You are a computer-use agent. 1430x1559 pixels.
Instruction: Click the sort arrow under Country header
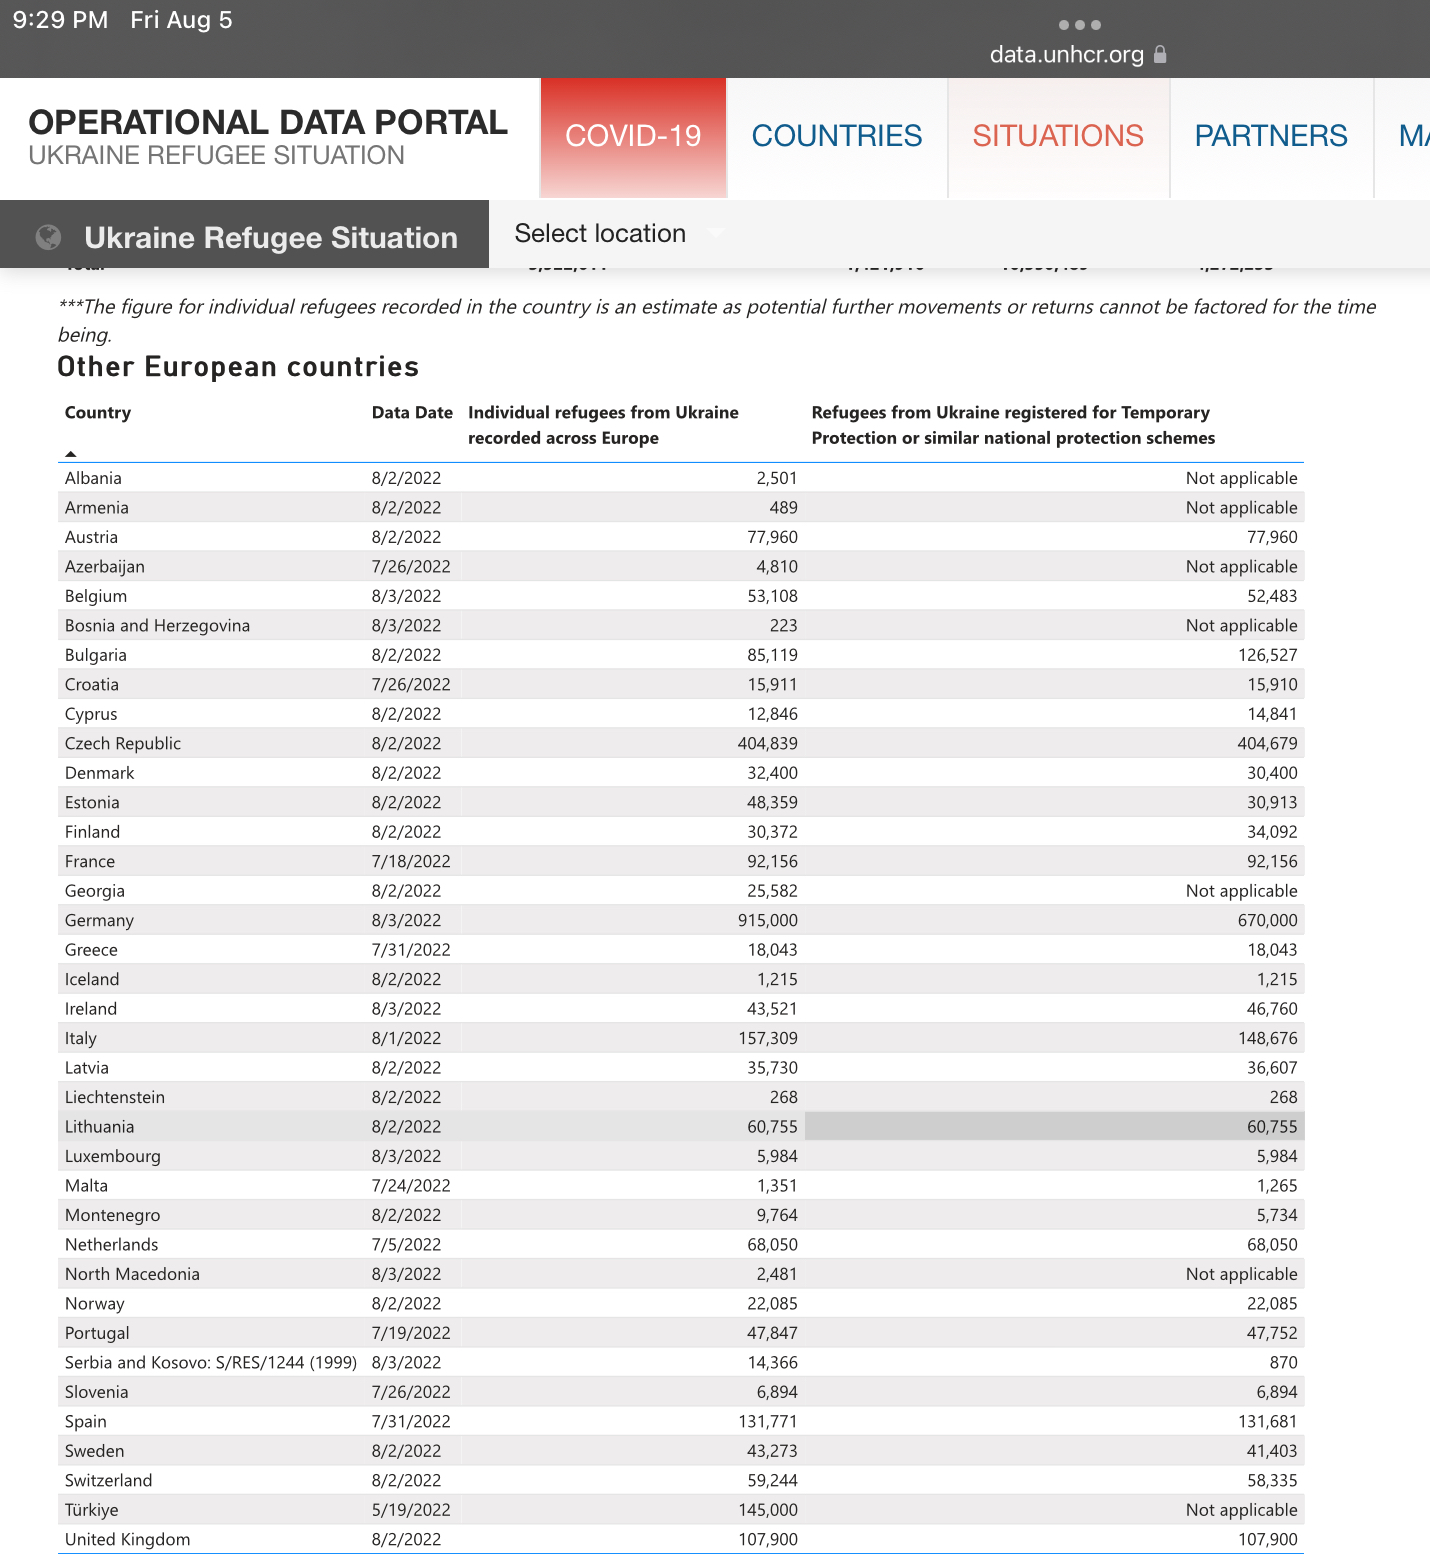(x=70, y=454)
